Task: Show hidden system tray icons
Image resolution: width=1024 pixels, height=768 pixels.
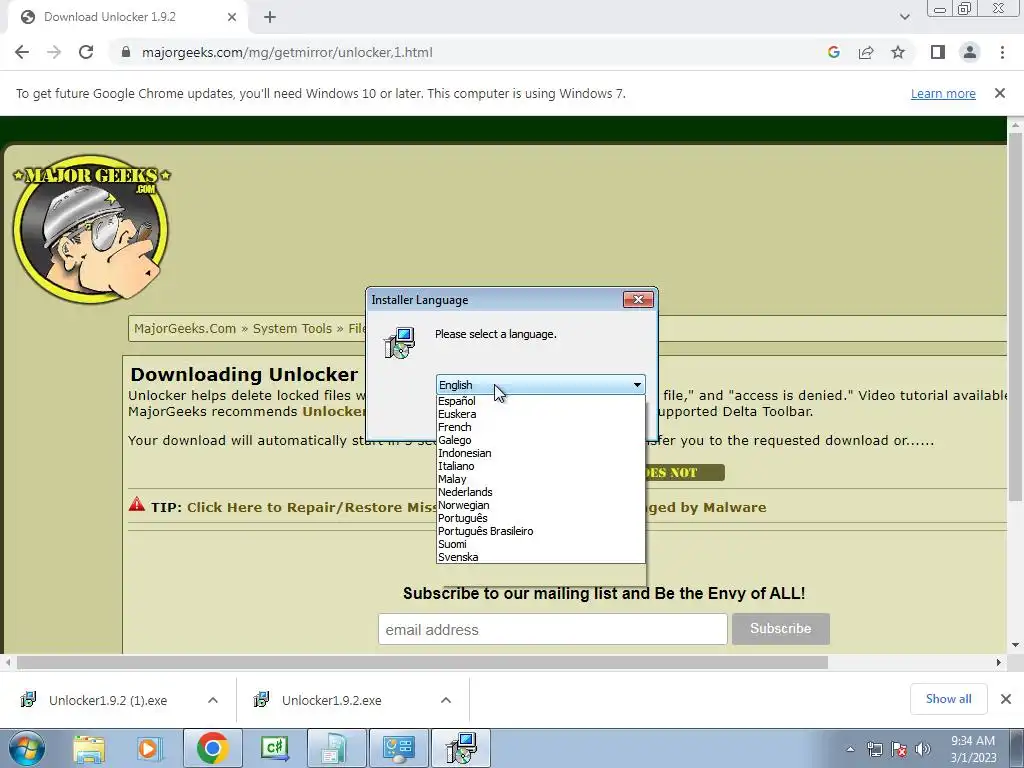Action: click(850, 749)
